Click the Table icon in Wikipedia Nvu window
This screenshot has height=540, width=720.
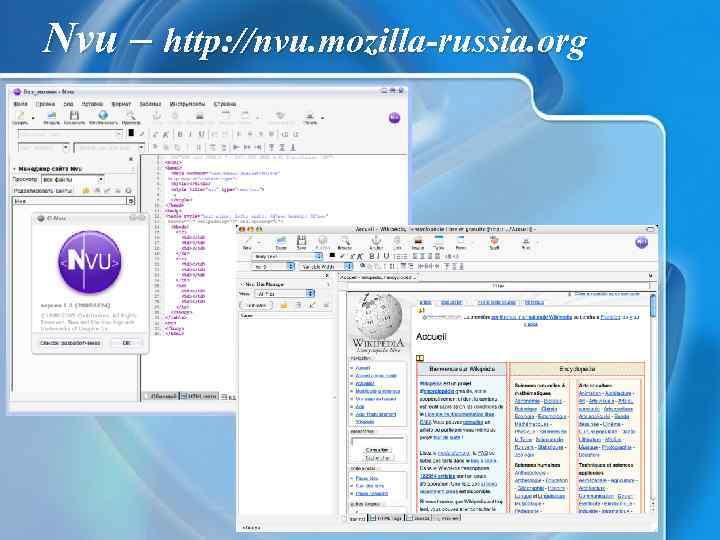click(439, 243)
